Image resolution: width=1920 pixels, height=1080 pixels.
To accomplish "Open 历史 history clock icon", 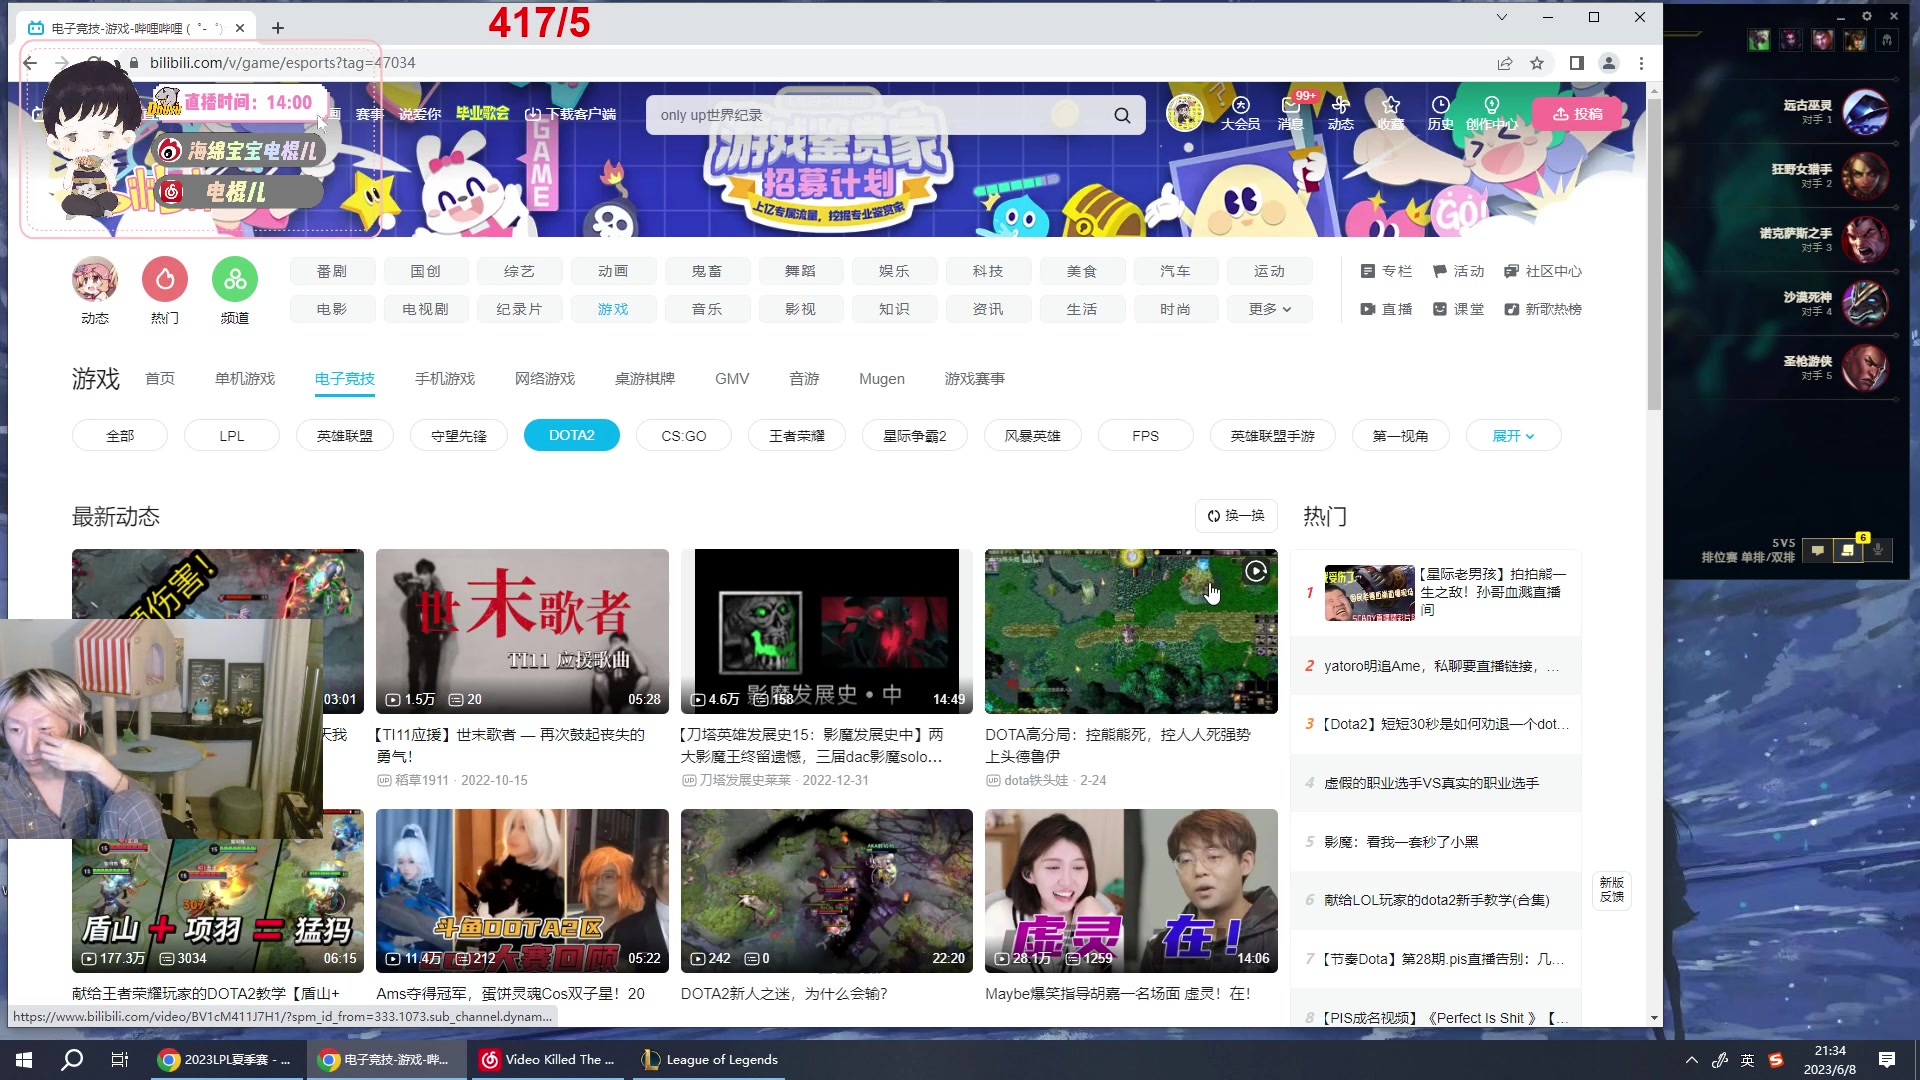I will pos(1440,113).
